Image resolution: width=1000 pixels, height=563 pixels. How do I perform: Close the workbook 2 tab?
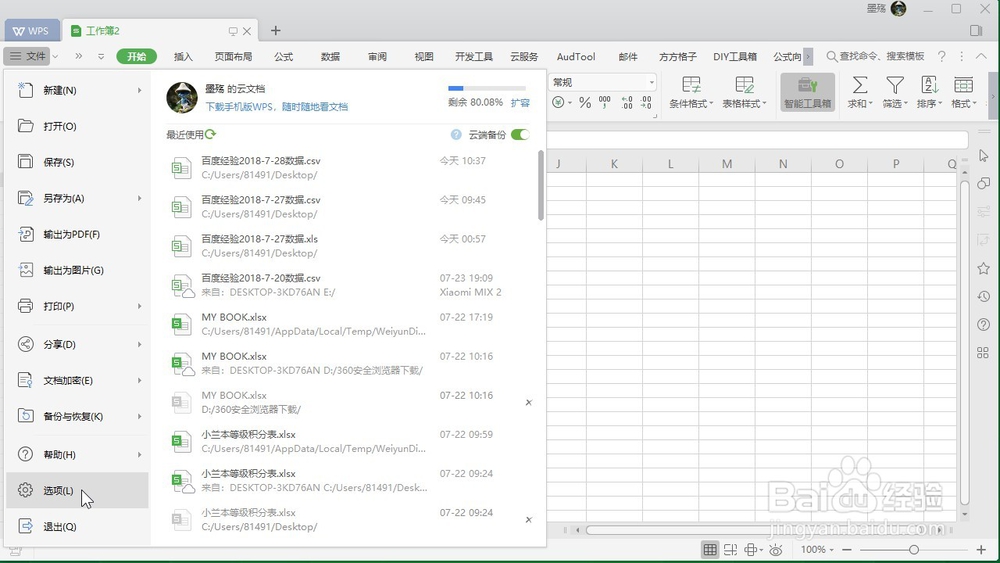coord(247,31)
